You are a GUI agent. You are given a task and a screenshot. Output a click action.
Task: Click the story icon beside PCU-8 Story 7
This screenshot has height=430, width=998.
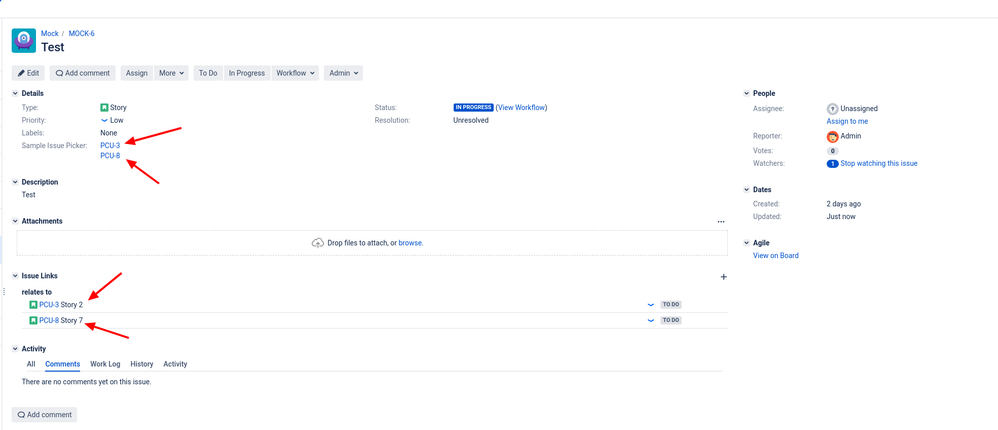coord(34,320)
